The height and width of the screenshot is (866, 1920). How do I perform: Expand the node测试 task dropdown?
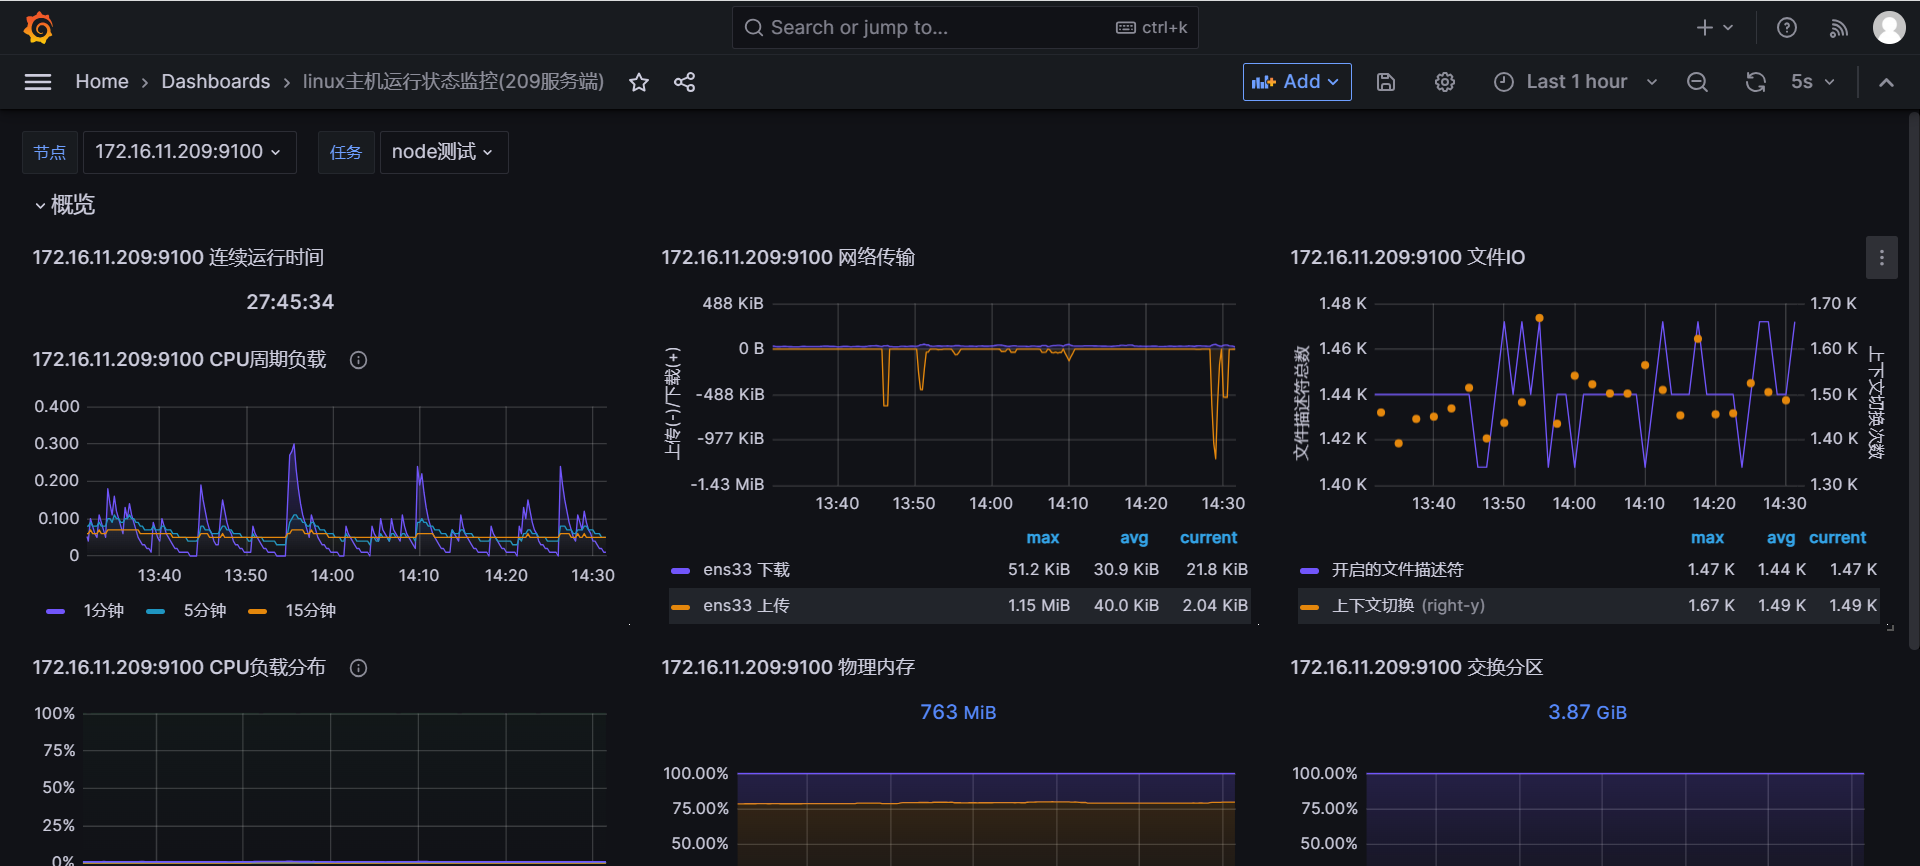tap(443, 152)
